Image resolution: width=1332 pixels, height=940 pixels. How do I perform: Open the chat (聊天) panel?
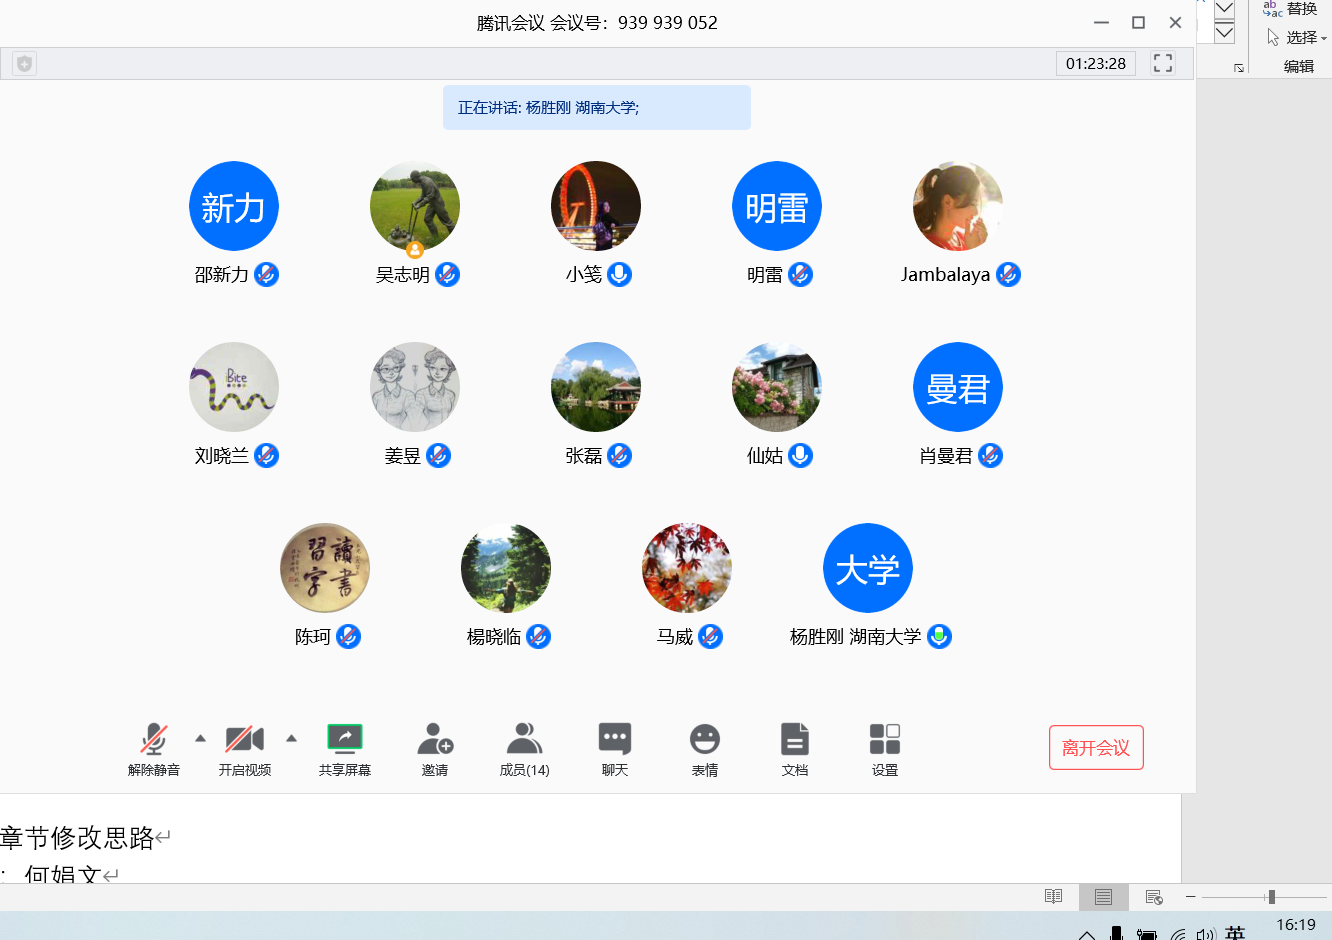[x=615, y=740]
